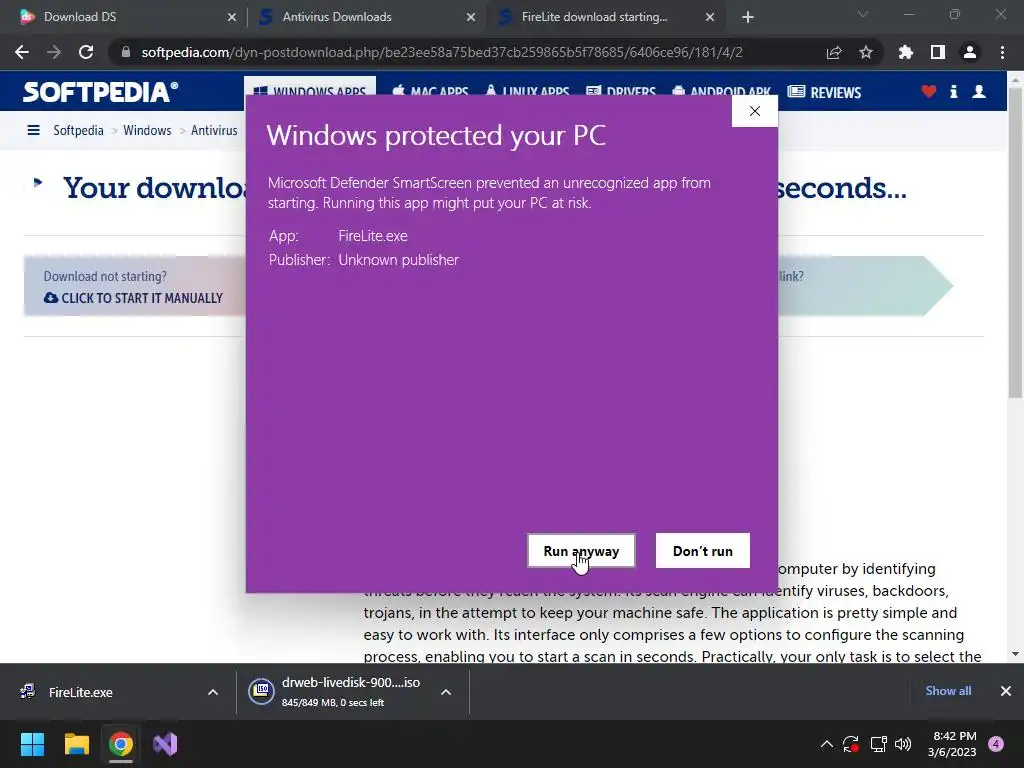Close the downloads bar
The height and width of the screenshot is (768, 1024).
[1006, 691]
